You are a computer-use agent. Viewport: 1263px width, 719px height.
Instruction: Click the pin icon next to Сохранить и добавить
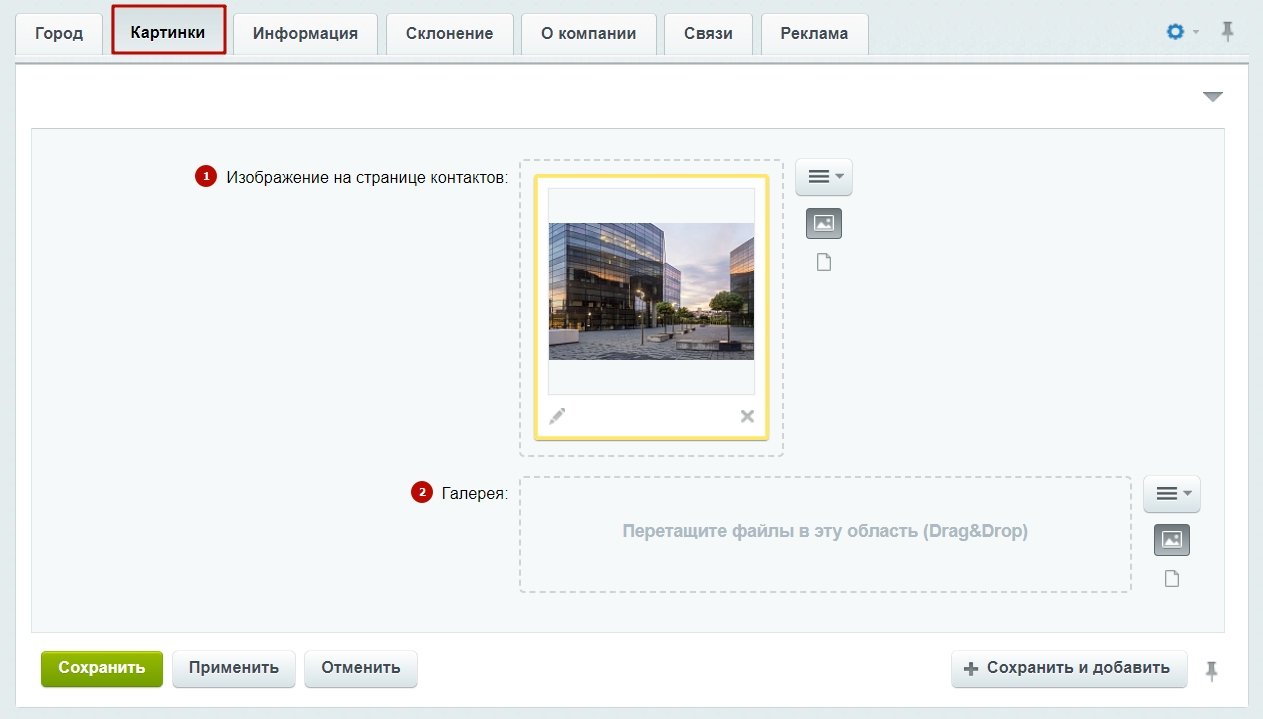1212,671
